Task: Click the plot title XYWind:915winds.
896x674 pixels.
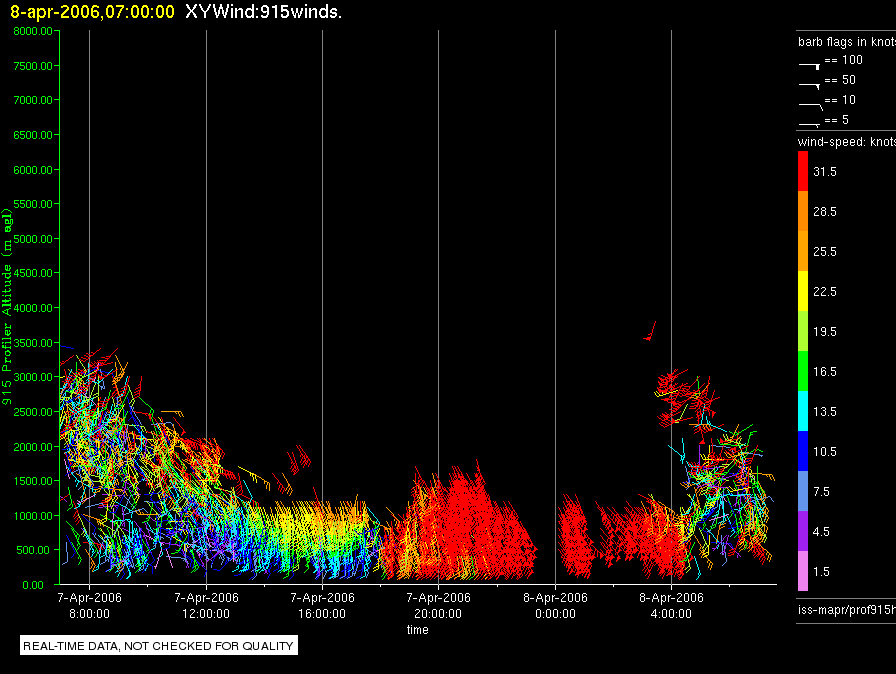Action: click(x=263, y=12)
